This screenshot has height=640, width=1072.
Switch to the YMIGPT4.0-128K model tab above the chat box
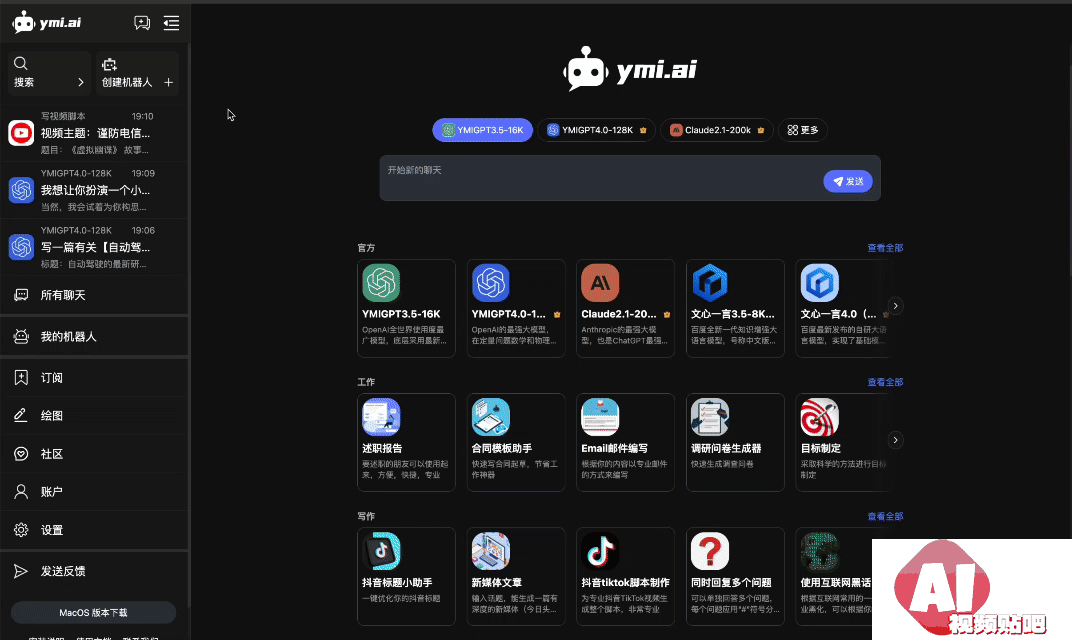[x=597, y=130]
